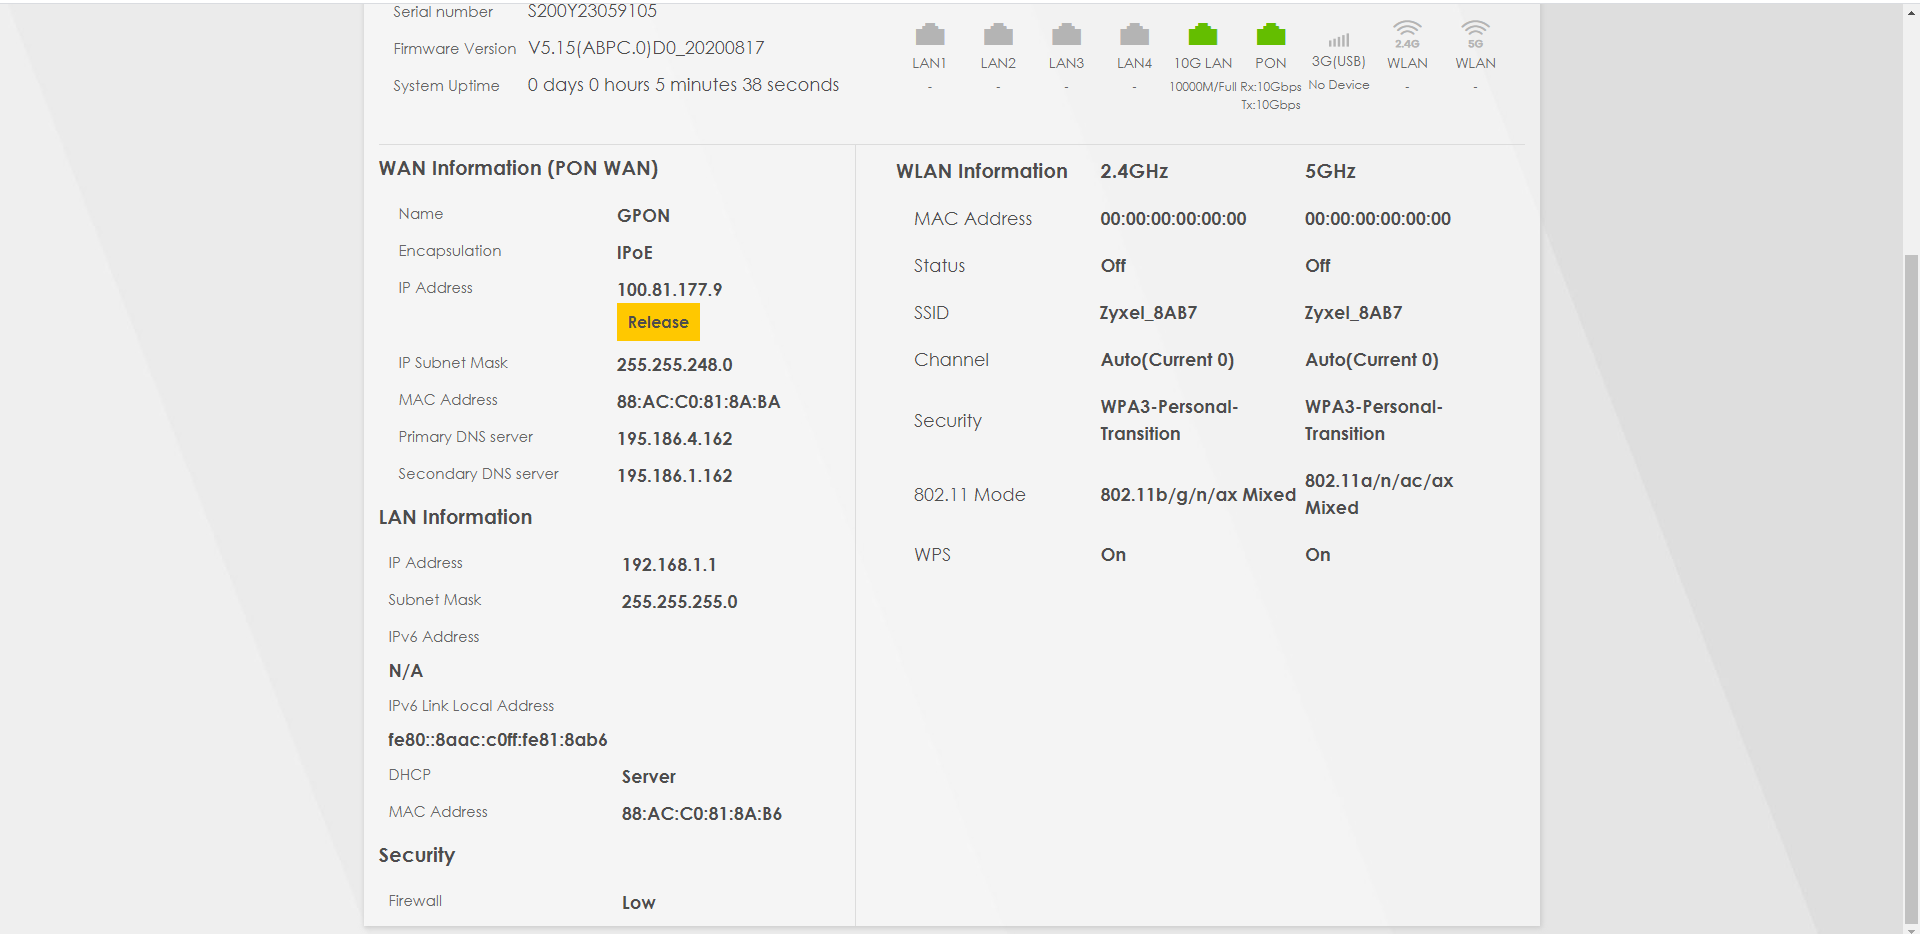
Task: Click the LAN1 port icon
Action: click(929, 35)
